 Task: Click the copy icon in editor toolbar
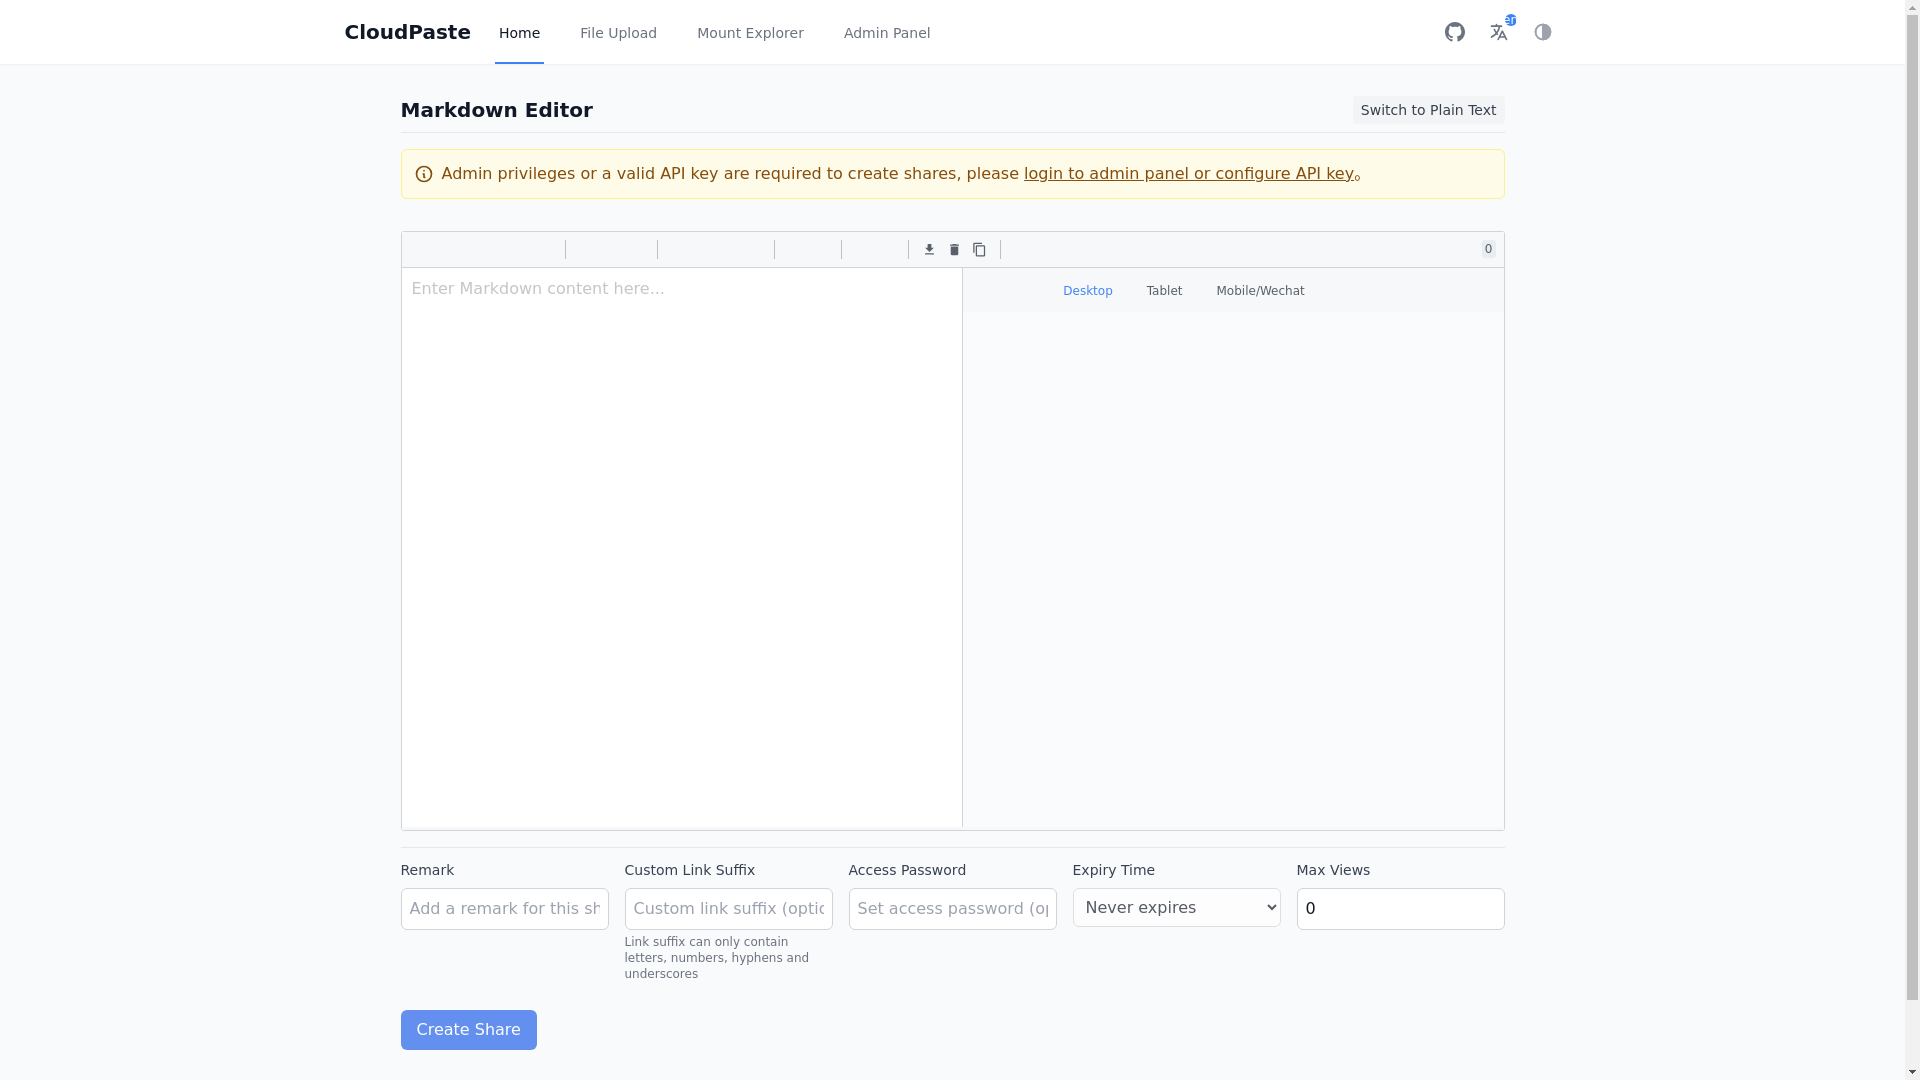click(x=979, y=250)
